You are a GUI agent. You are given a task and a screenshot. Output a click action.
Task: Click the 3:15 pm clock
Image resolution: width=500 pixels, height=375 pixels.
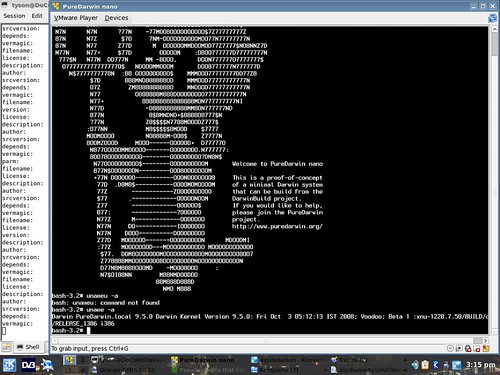click(x=480, y=365)
